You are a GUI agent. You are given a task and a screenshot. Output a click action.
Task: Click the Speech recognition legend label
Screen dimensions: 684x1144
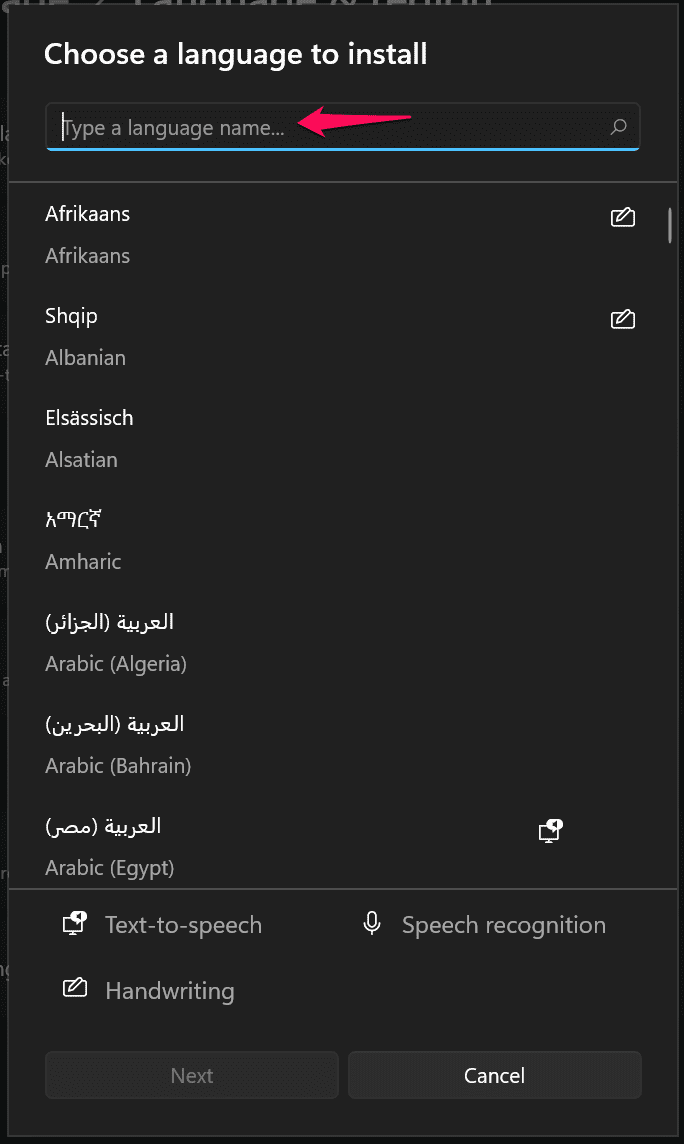[504, 924]
